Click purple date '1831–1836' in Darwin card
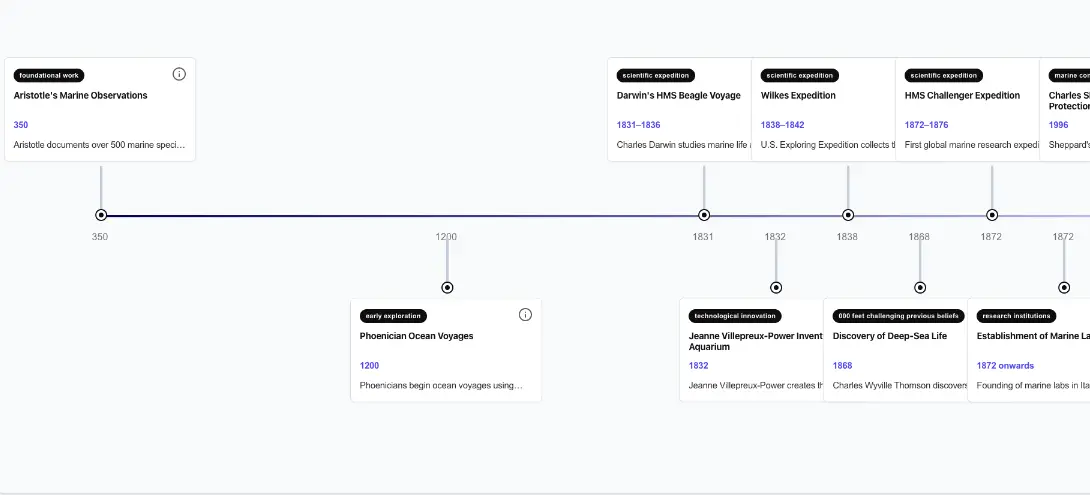Image resolution: width=1090 pixels, height=495 pixels. [638, 125]
